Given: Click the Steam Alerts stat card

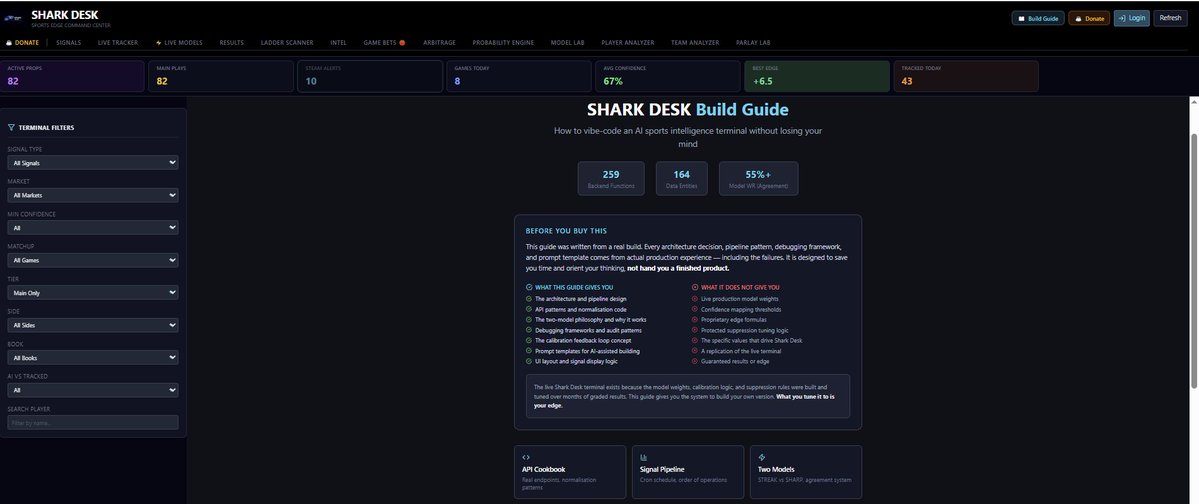Looking at the screenshot, I should pos(370,76).
